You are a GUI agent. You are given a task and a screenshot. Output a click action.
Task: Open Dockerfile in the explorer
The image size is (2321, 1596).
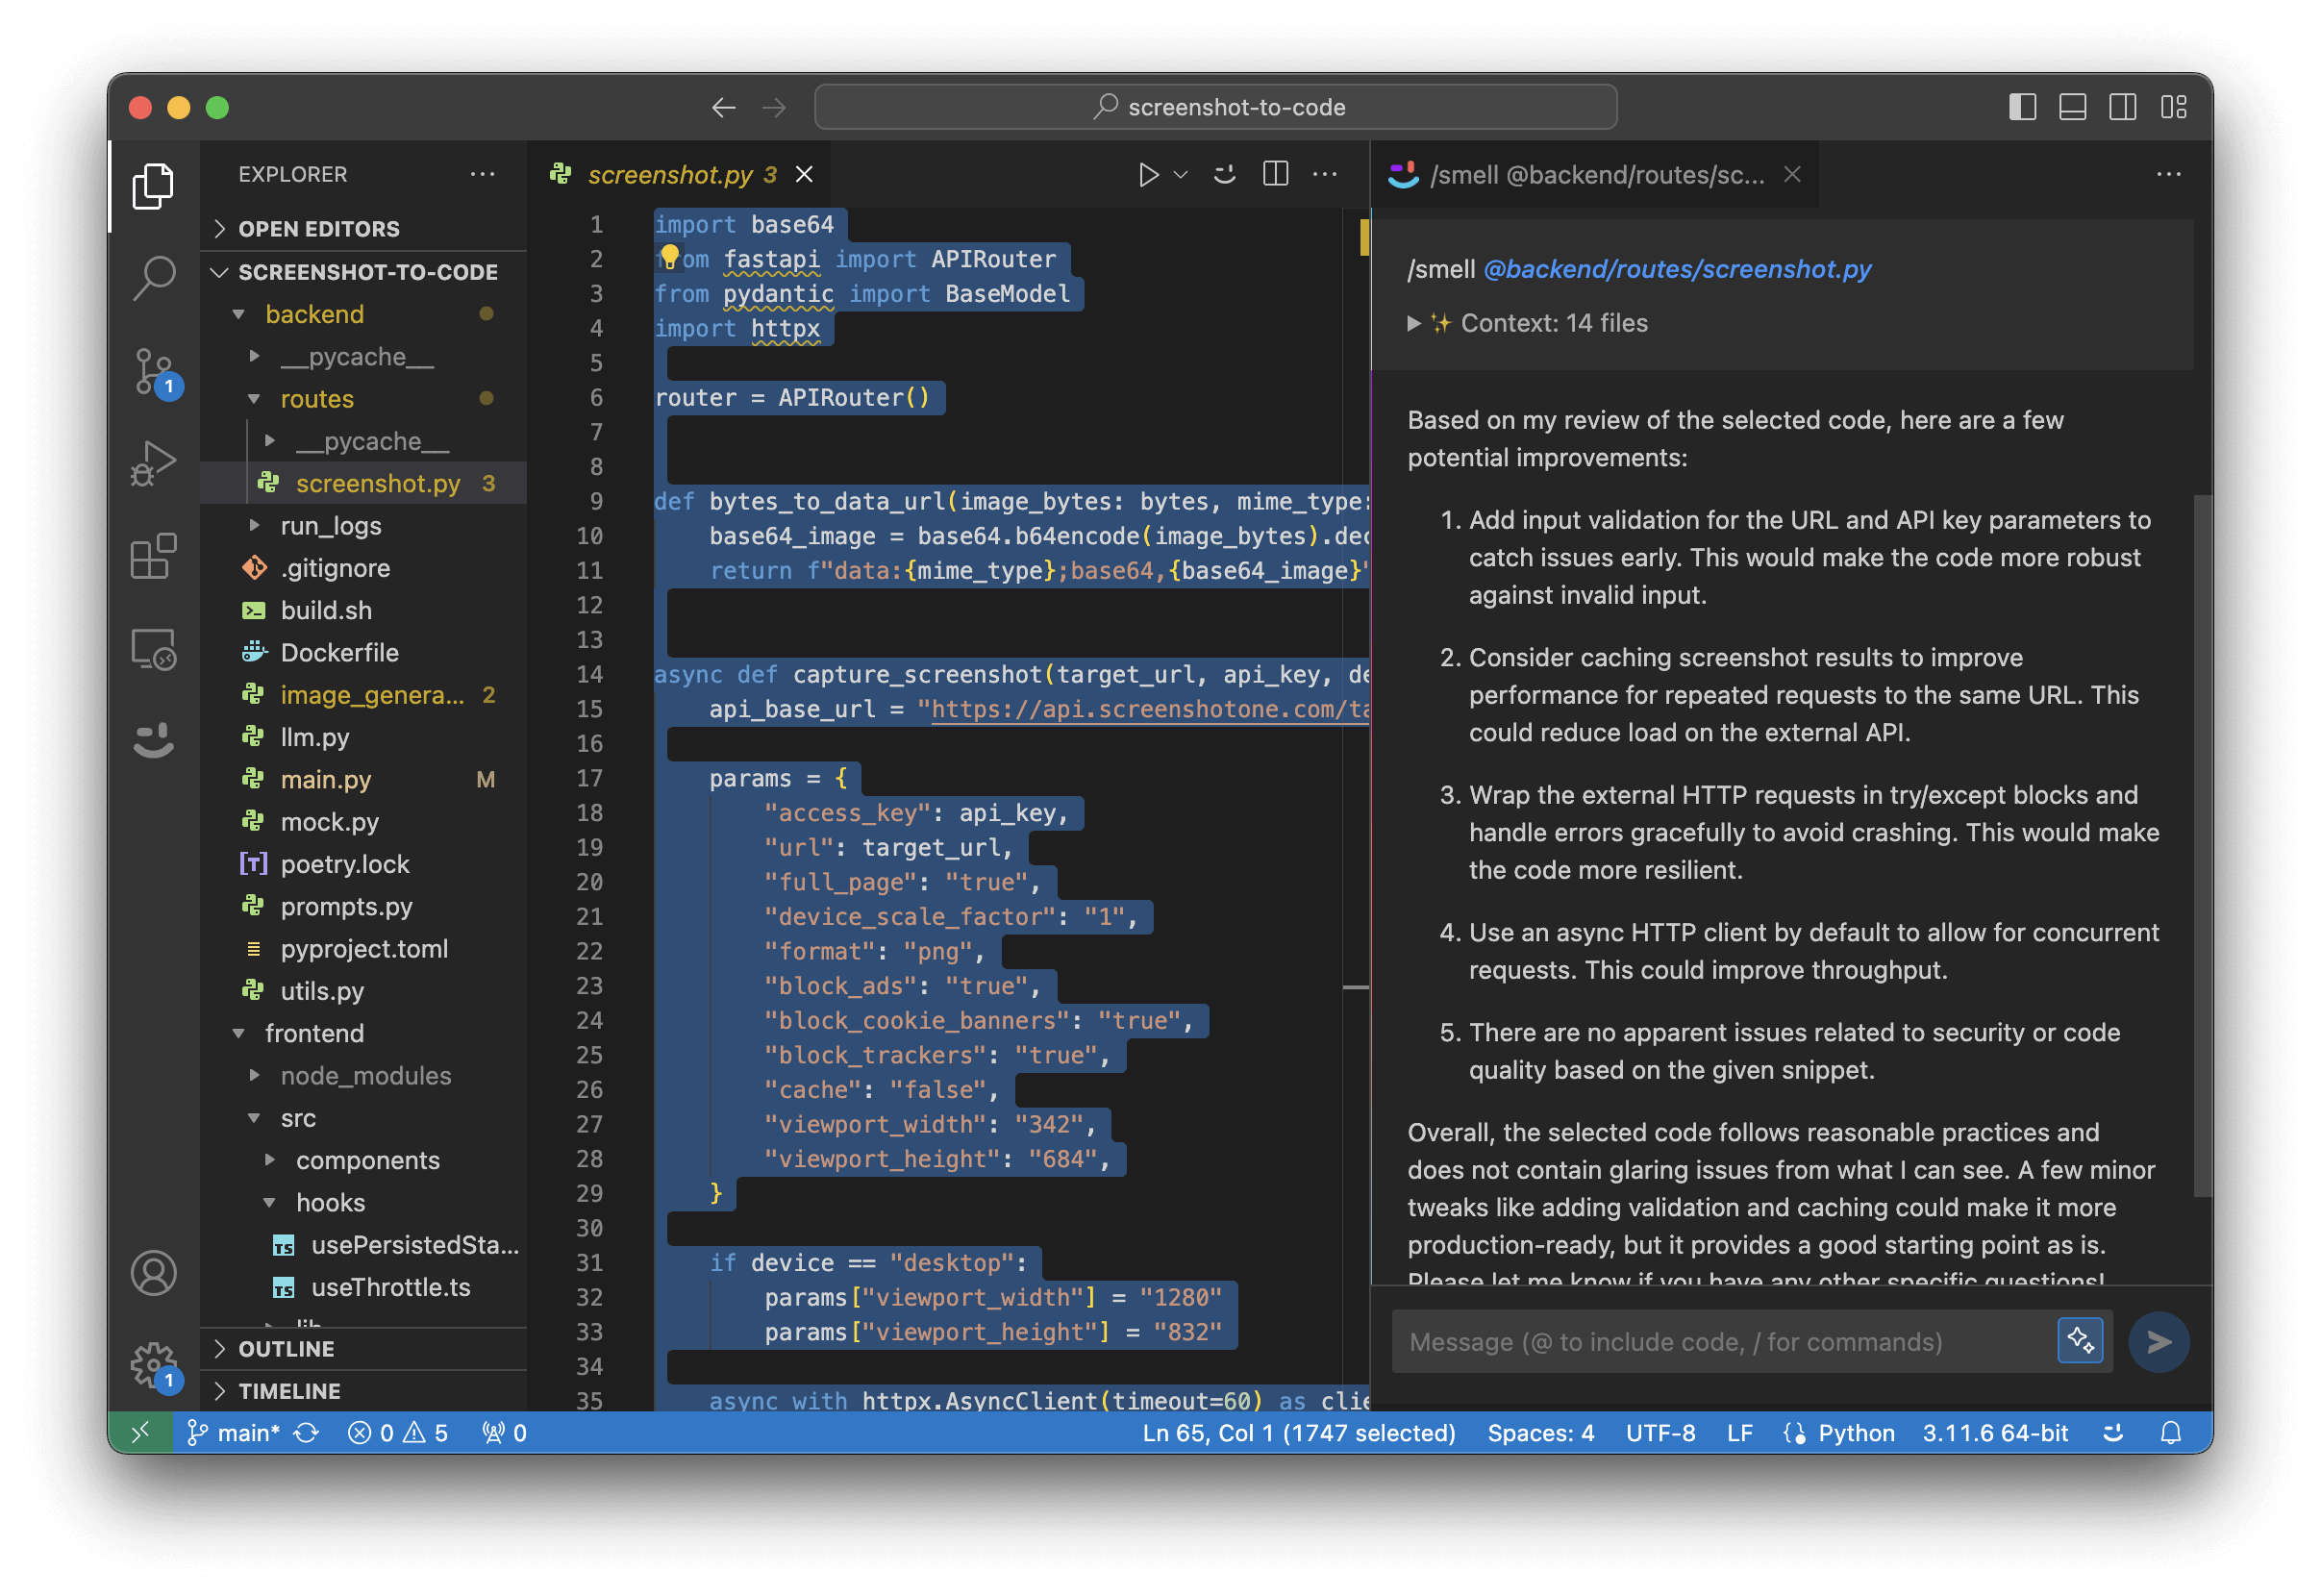coord(364,653)
